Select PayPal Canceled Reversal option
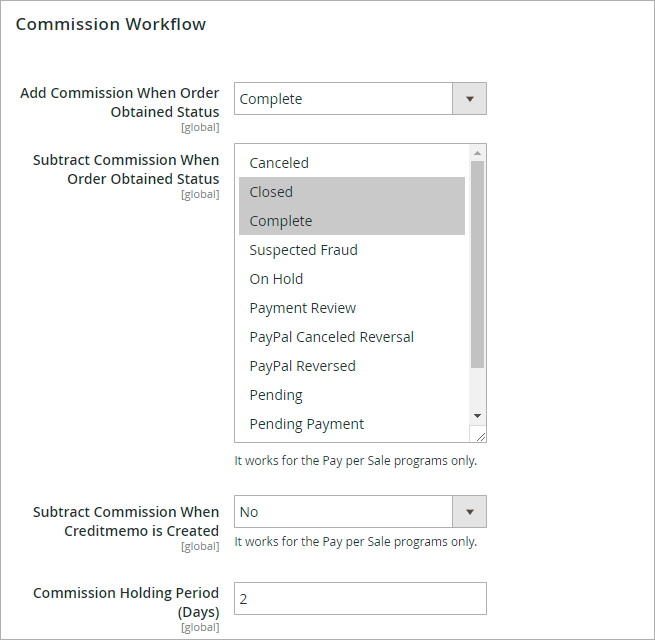The width and height of the screenshot is (655, 640). [331, 337]
